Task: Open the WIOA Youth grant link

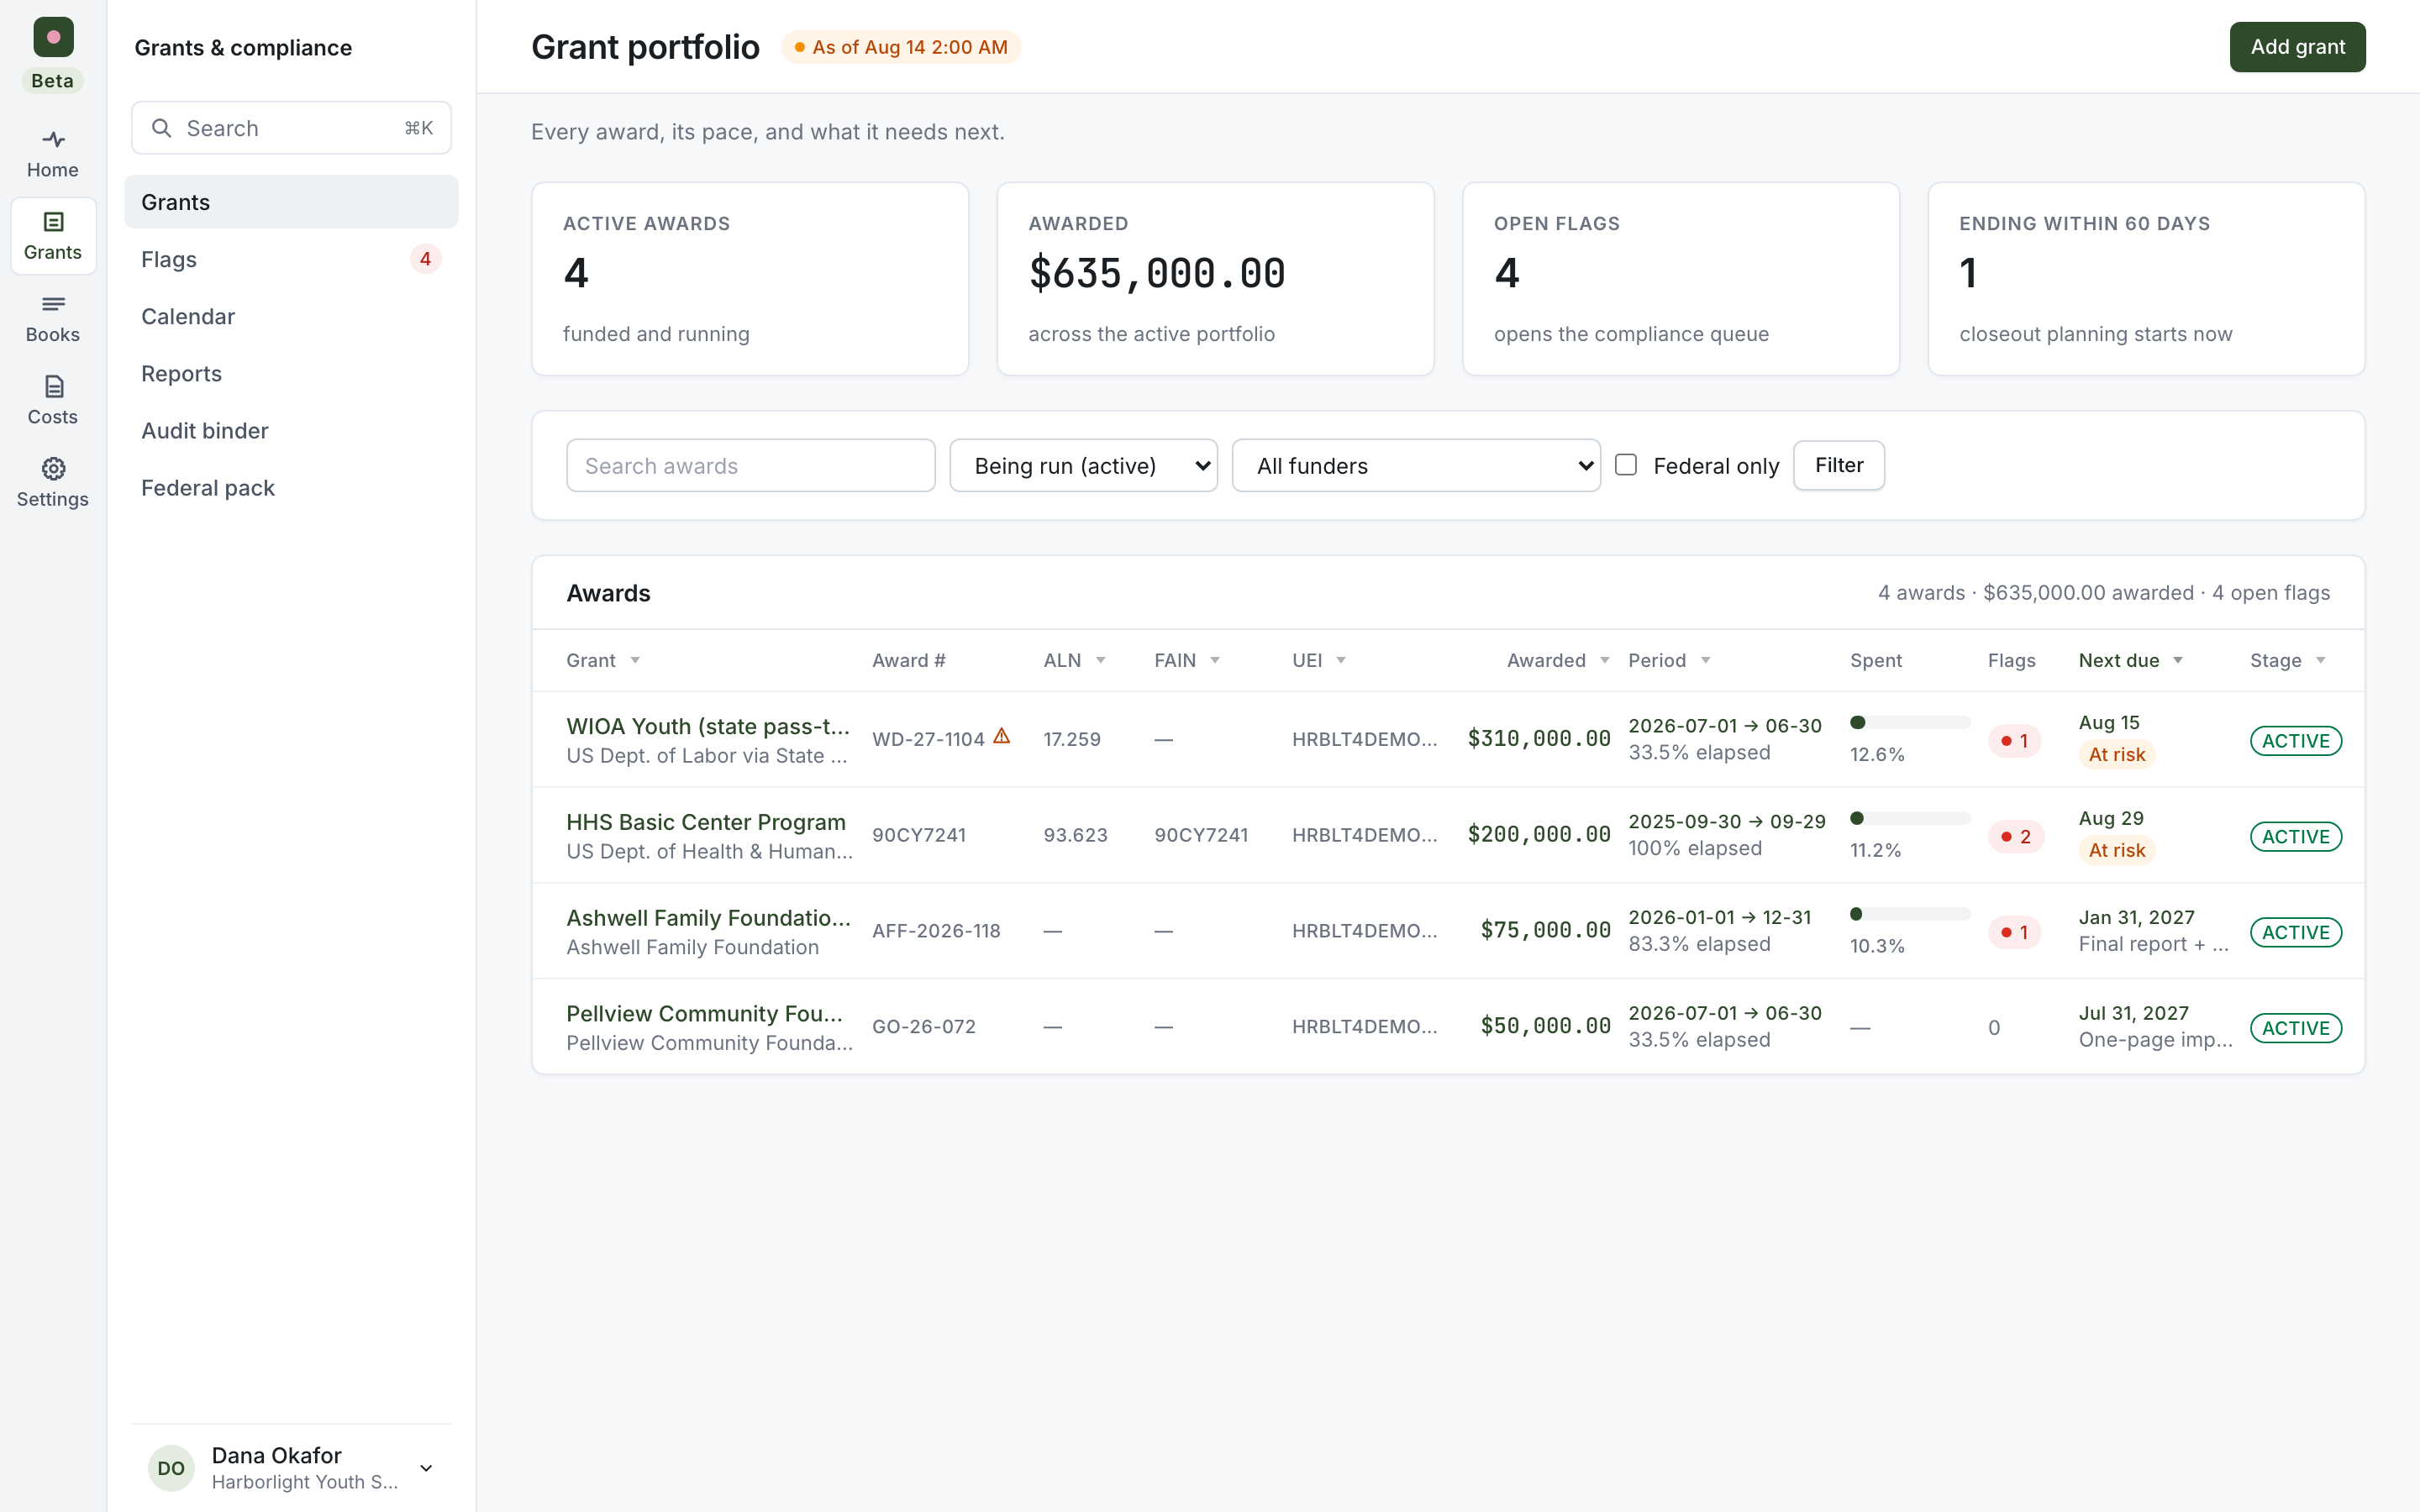Action: [x=708, y=726]
